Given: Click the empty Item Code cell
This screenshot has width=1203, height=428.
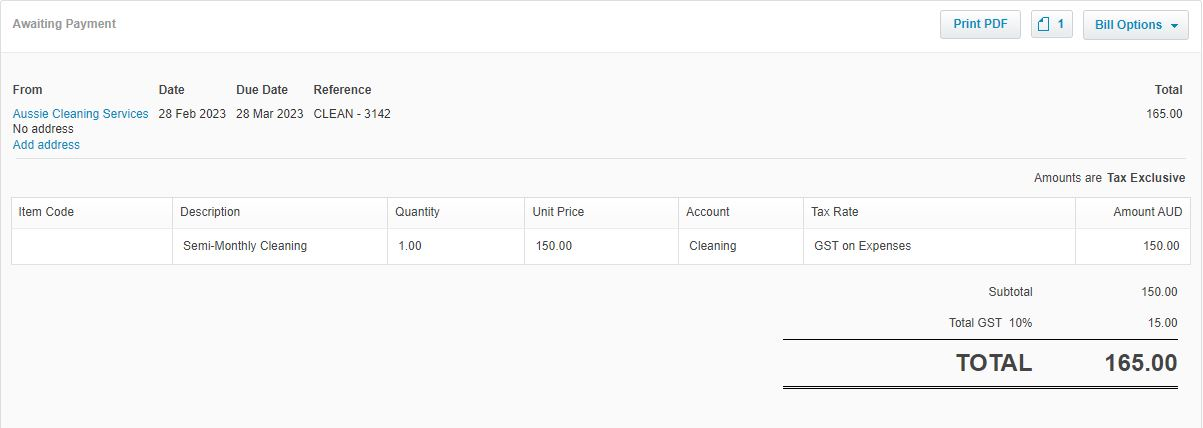Looking at the screenshot, I should coord(92,246).
